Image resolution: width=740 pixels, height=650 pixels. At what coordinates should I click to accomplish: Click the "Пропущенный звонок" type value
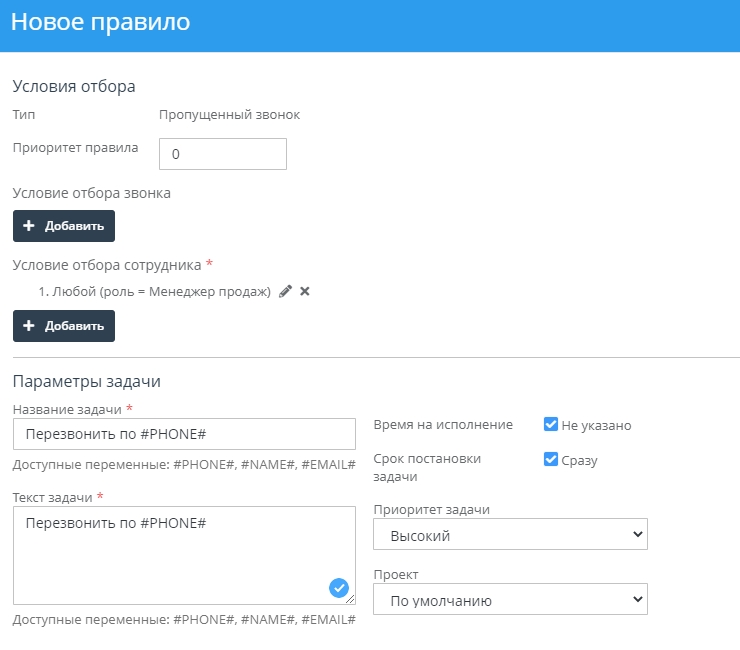coord(229,114)
